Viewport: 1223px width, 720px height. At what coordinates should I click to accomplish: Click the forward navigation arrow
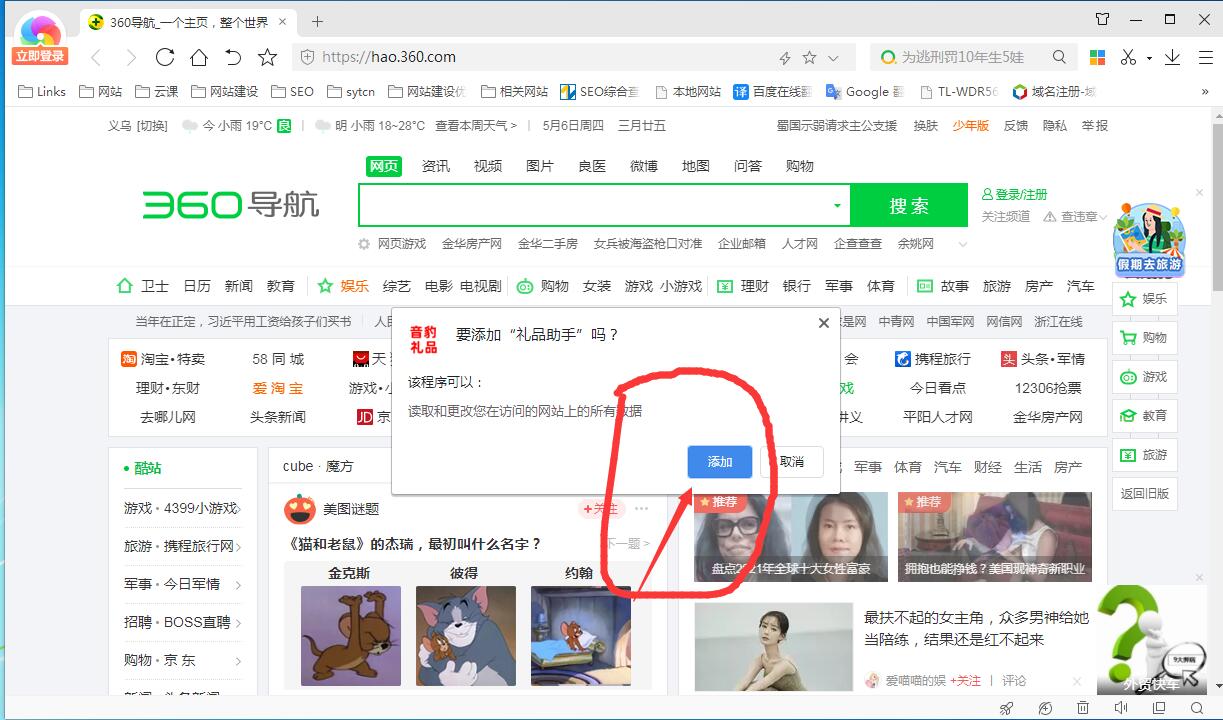click(130, 57)
